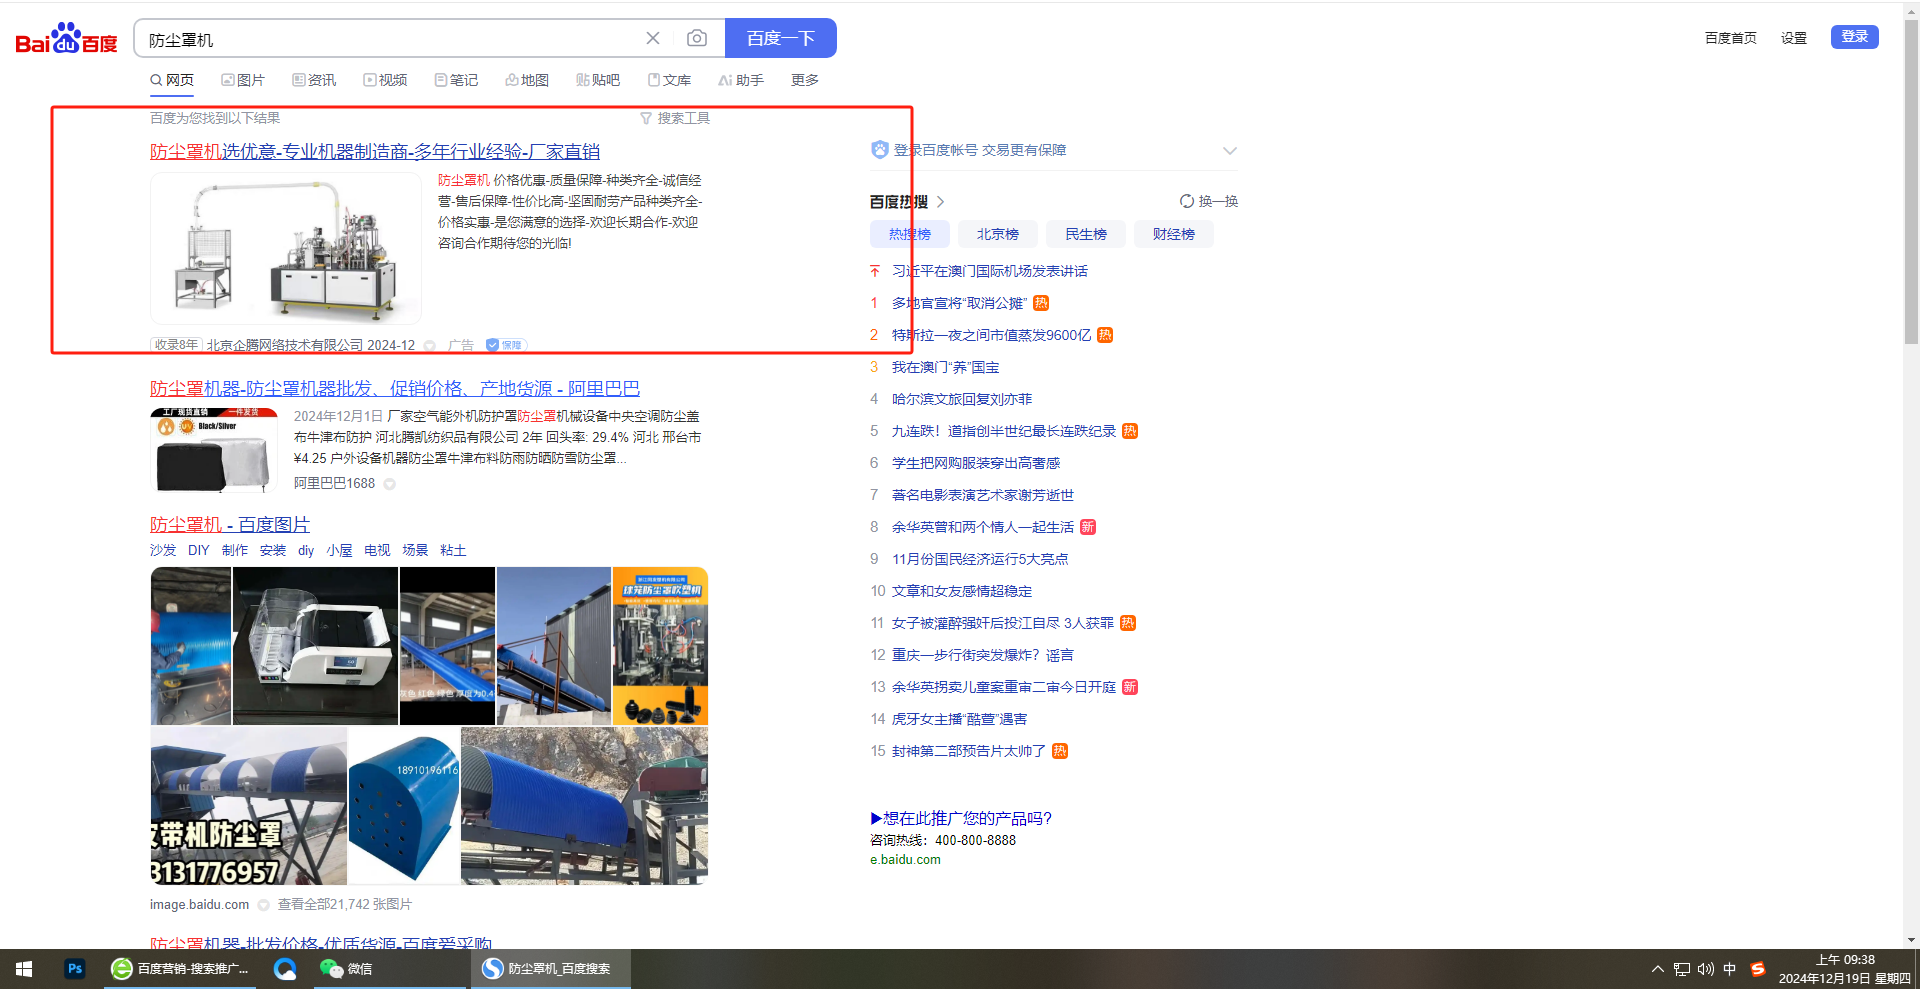Switch to the 图片 tab
This screenshot has height=989, width=1920.
tap(243, 80)
